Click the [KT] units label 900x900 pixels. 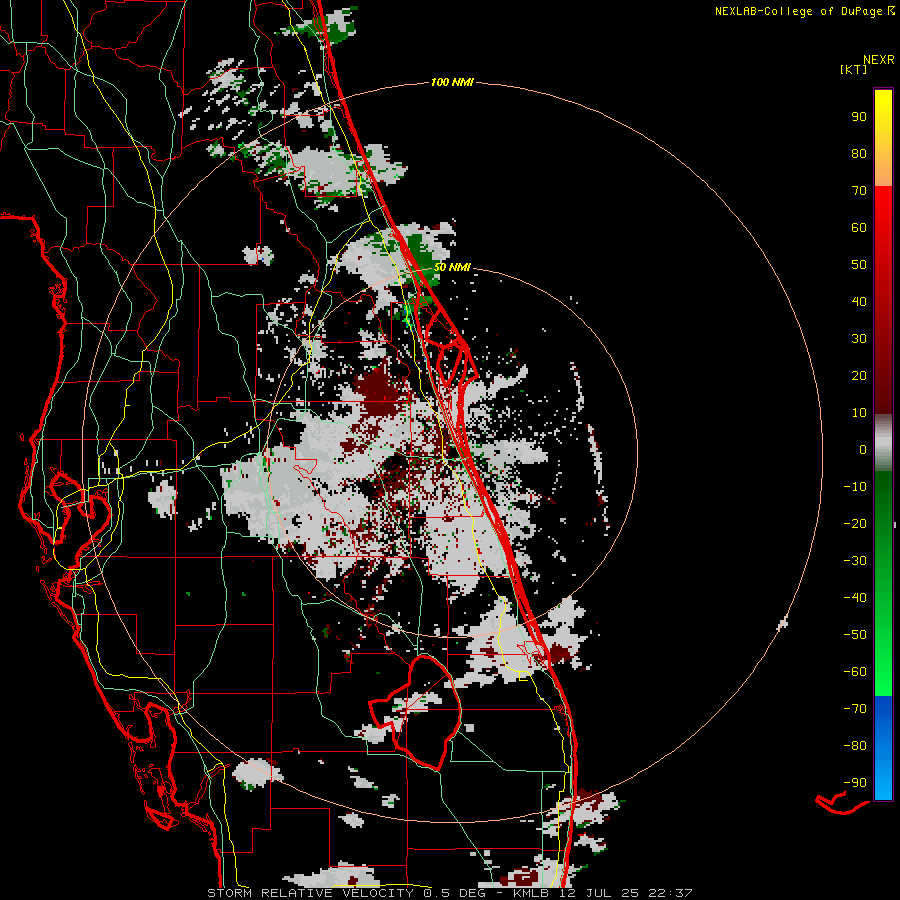coord(853,69)
